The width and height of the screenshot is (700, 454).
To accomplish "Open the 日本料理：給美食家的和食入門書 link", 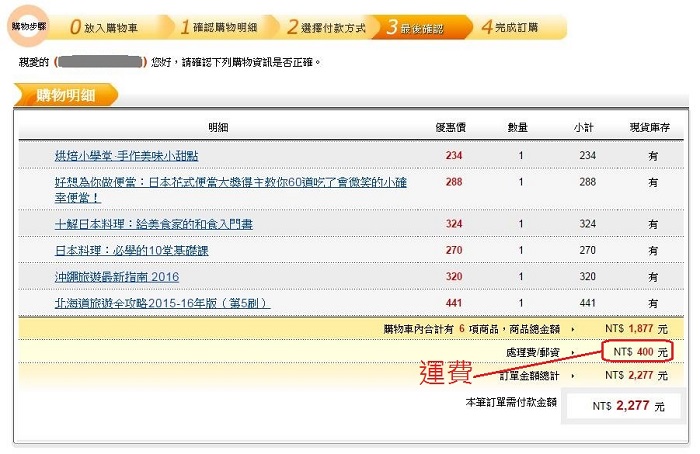I will 154,224.
